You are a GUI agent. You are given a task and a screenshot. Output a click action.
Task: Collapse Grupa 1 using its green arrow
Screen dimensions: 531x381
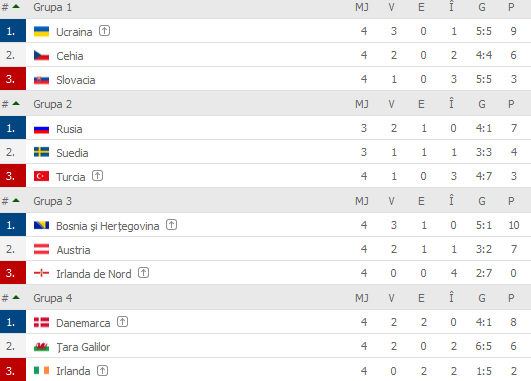(x=16, y=6)
